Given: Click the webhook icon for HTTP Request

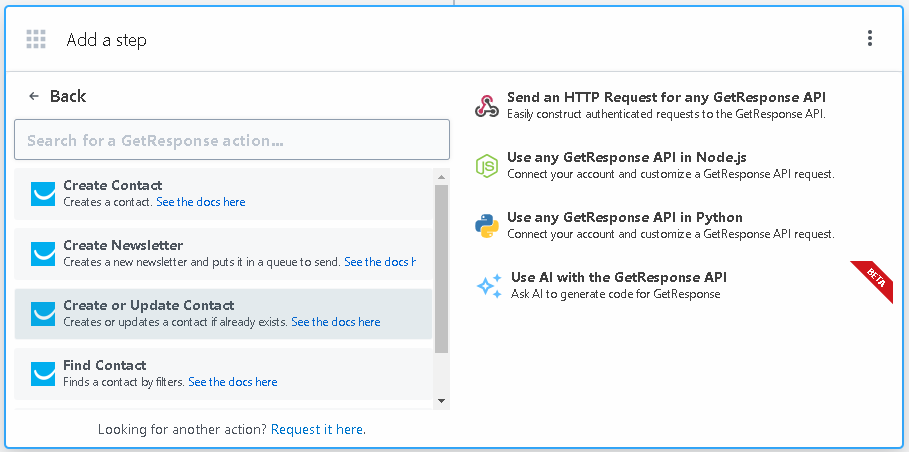Looking at the screenshot, I should [486, 105].
